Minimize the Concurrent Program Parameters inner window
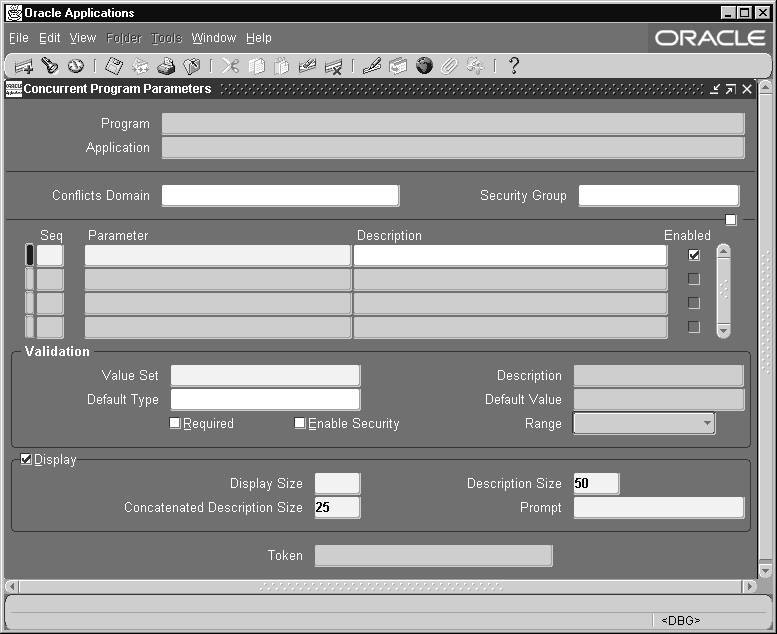This screenshot has height=634, width=777. point(715,89)
